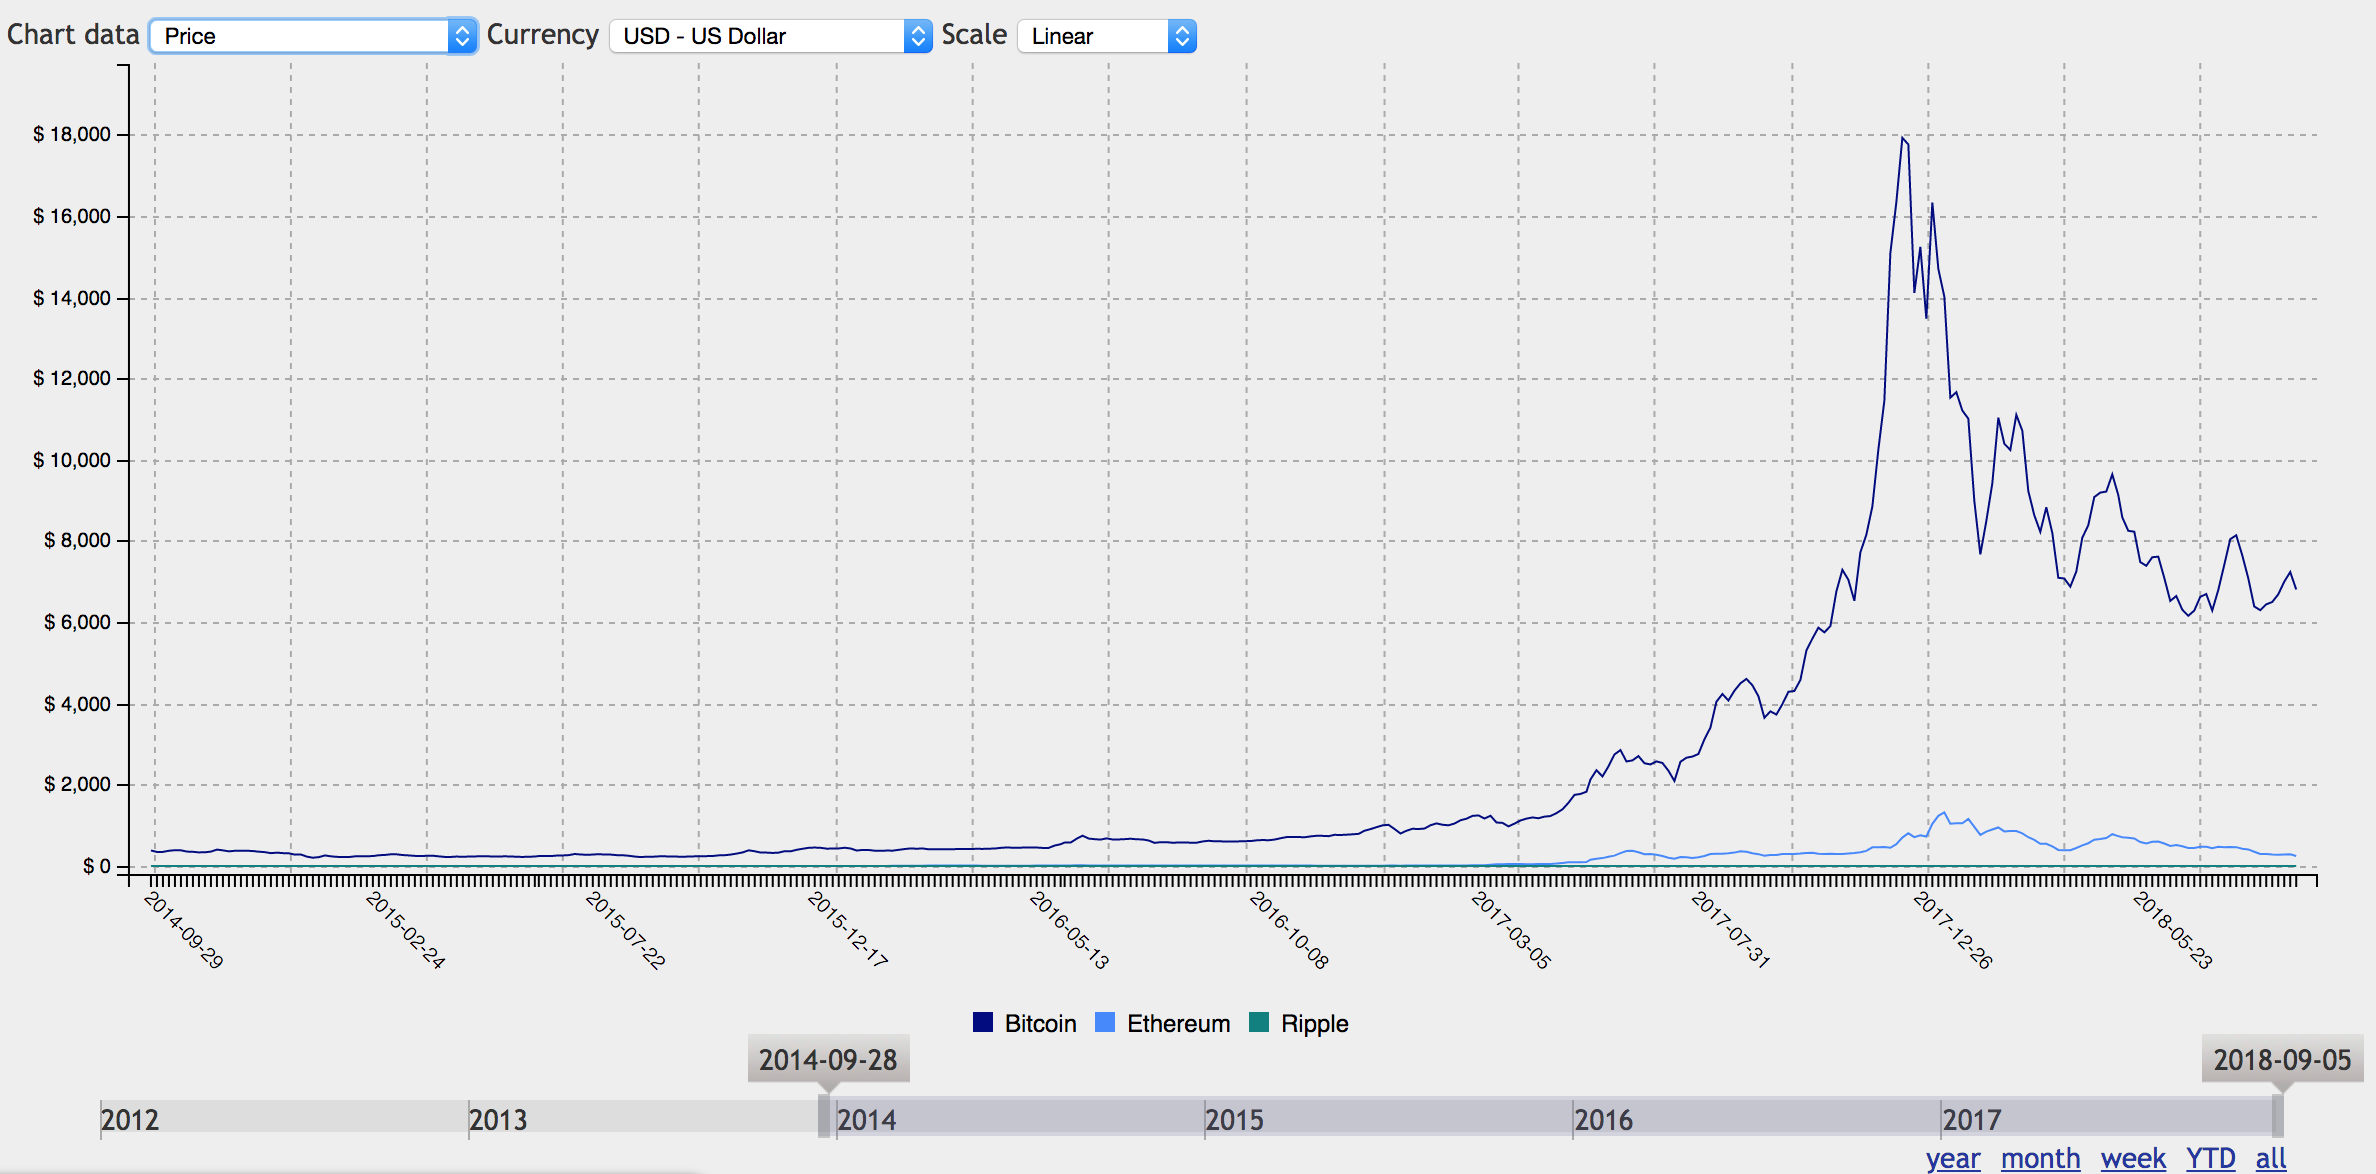The width and height of the screenshot is (2376, 1174).
Task: Click the right range slider handle
Action: [x=2278, y=1116]
